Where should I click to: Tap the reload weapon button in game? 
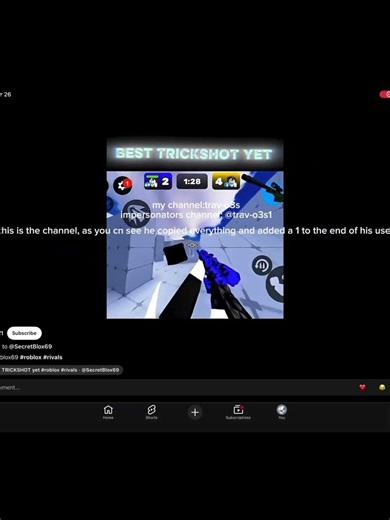(262, 266)
